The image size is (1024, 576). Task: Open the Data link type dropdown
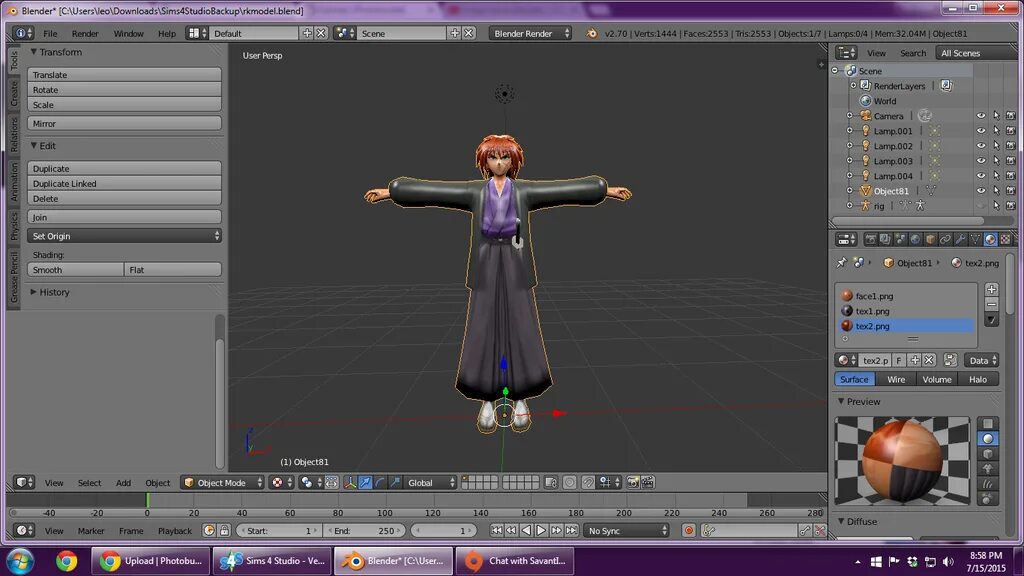point(982,360)
